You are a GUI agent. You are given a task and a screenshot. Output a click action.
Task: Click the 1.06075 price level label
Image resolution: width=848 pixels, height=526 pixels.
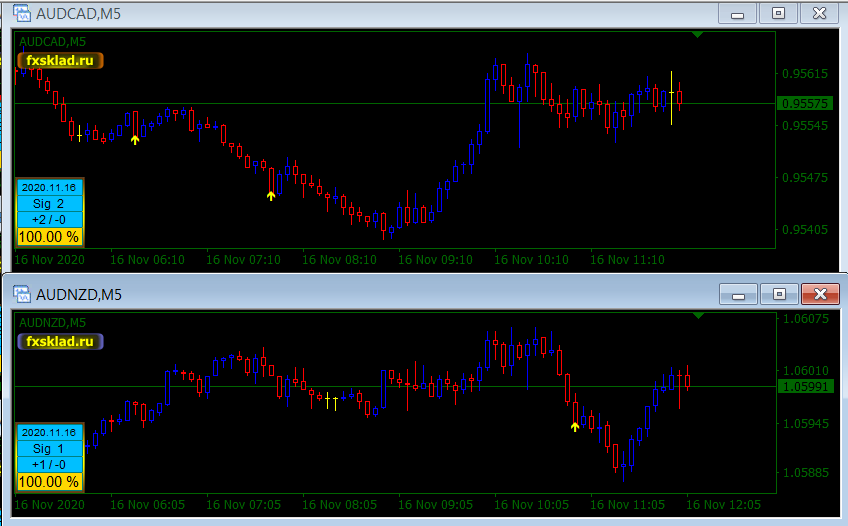tap(806, 319)
